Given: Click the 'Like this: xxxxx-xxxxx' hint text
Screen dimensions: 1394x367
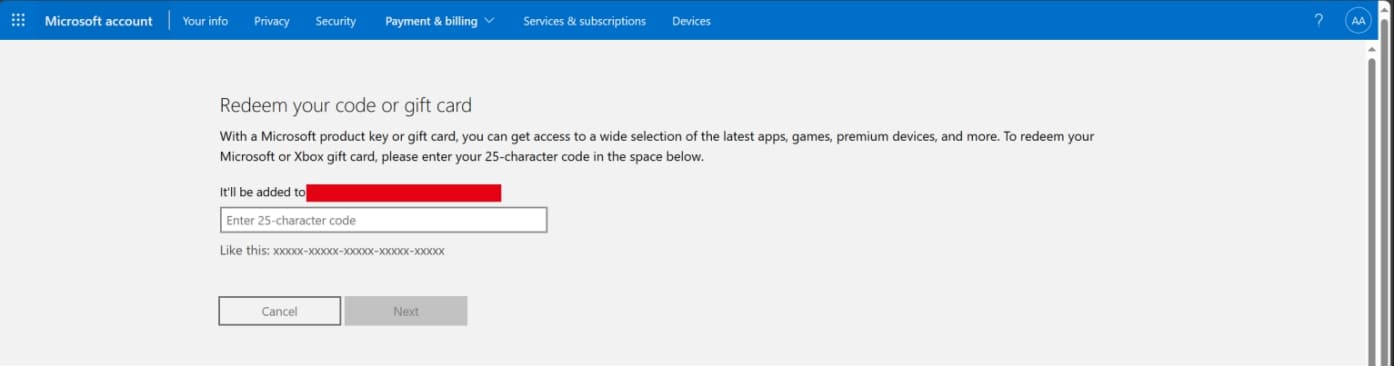Looking at the screenshot, I should pyautogui.click(x=332, y=251).
